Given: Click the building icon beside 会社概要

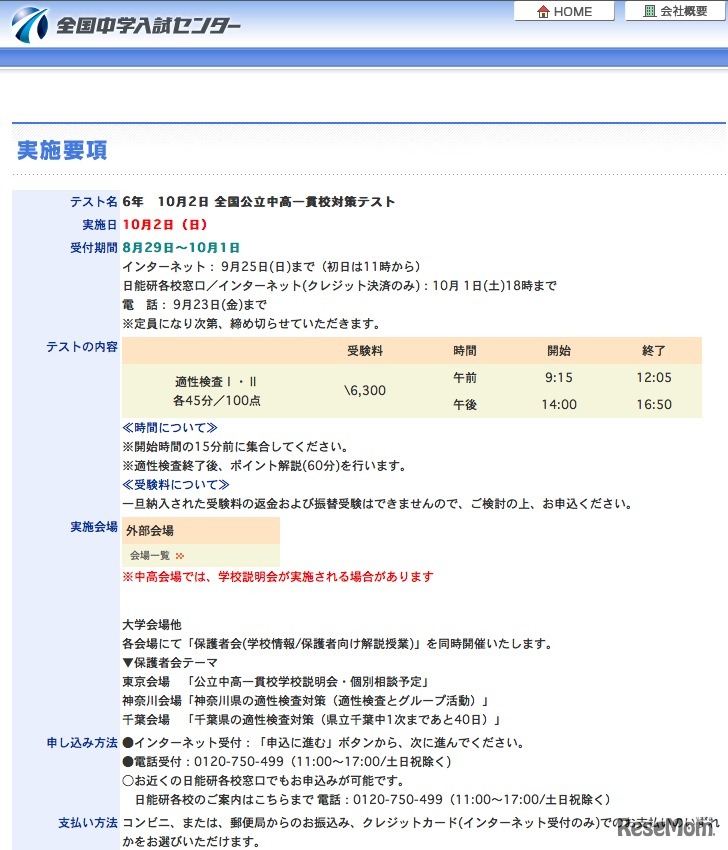Looking at the screenshot, I should (649, 11).
